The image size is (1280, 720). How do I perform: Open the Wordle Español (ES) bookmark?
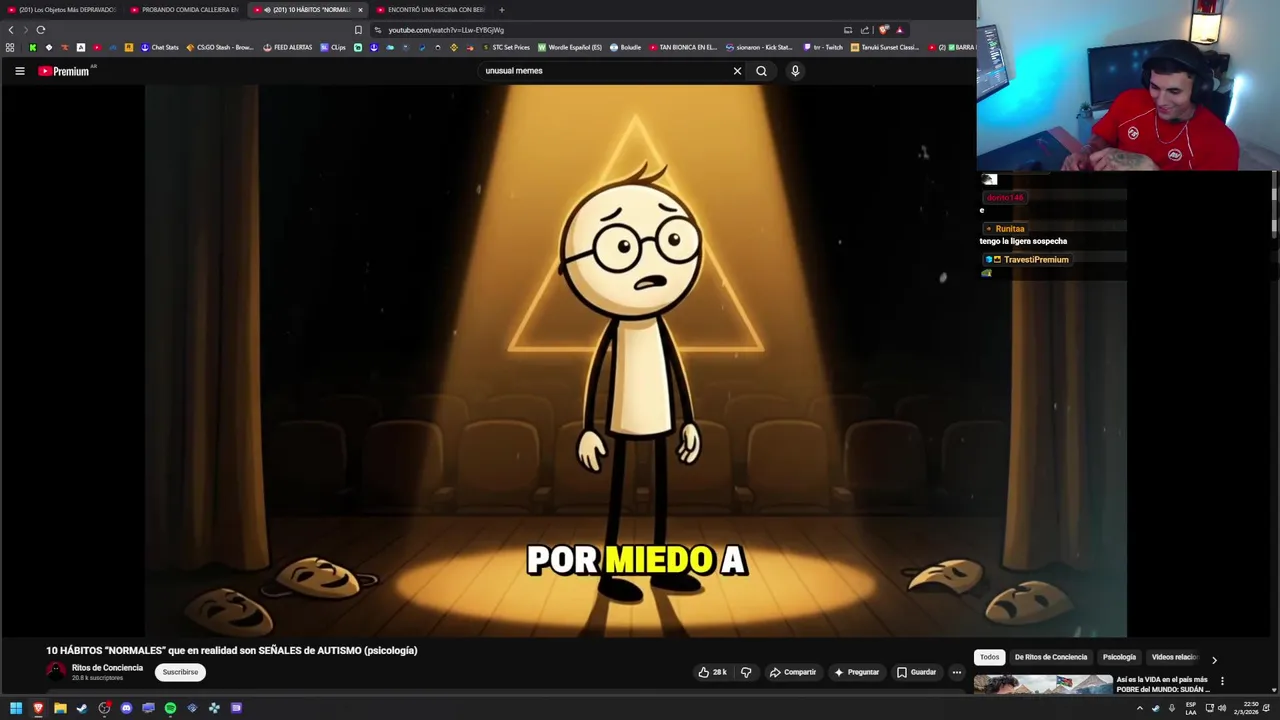(x=570, y=47)
